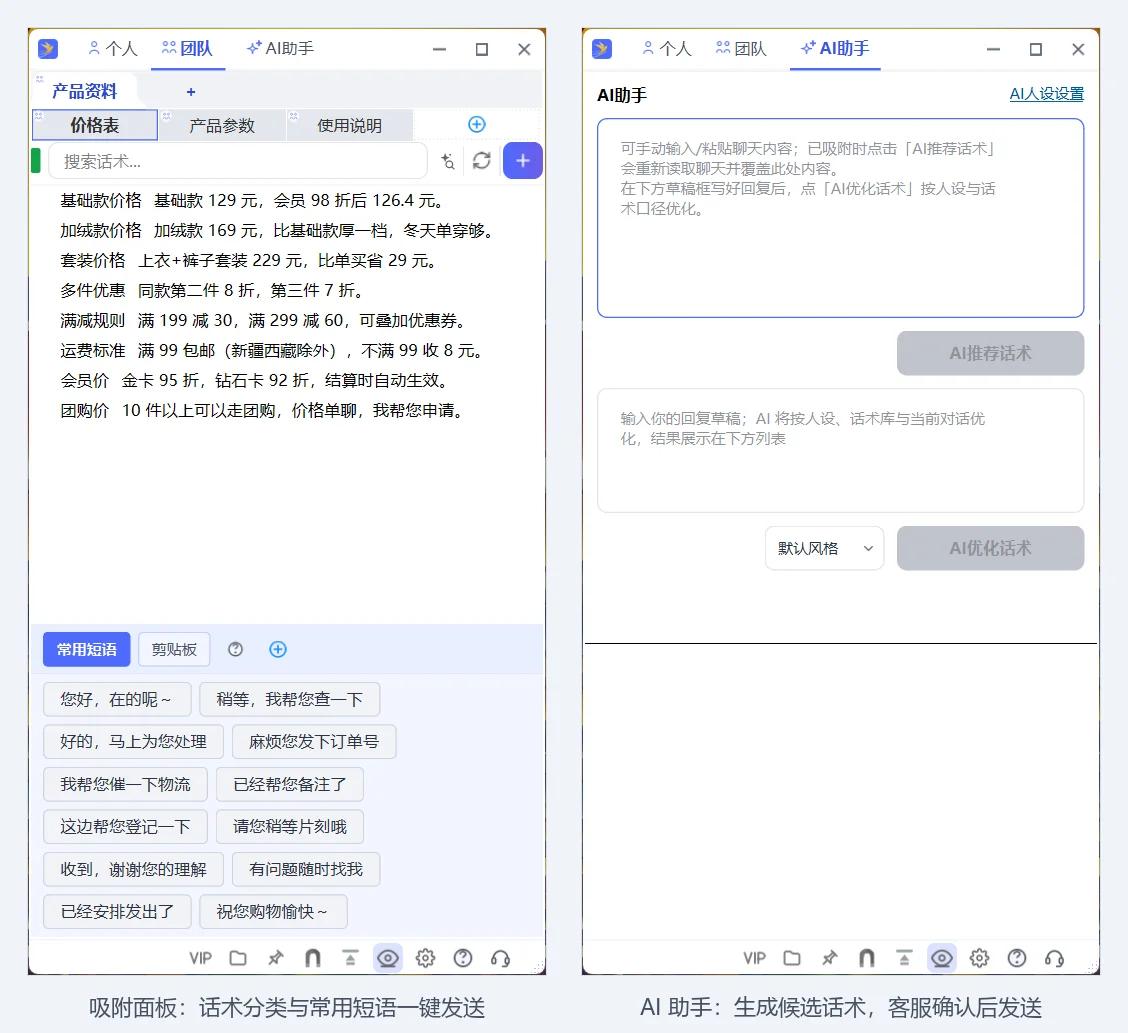Click the help icon next to 剪贴板
Screen dimensions: 1128x1033
pos(235,650)
